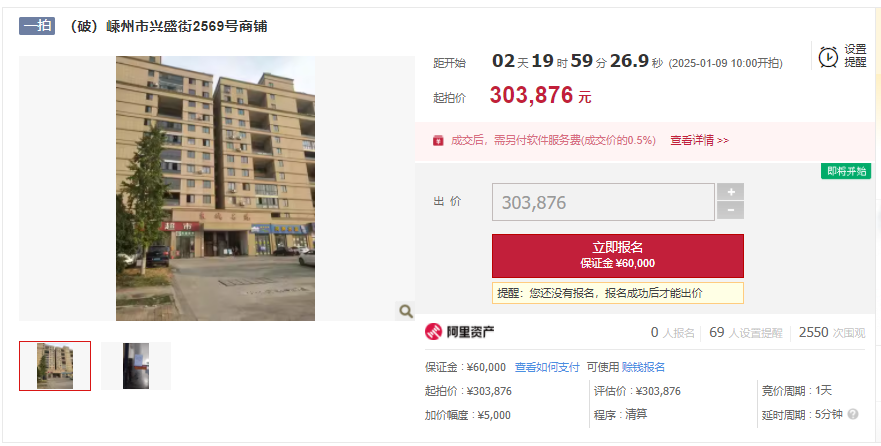This screenshot has height=446, width=881.
Task: Click the alarm clock reminder icon
Action: 828,57
